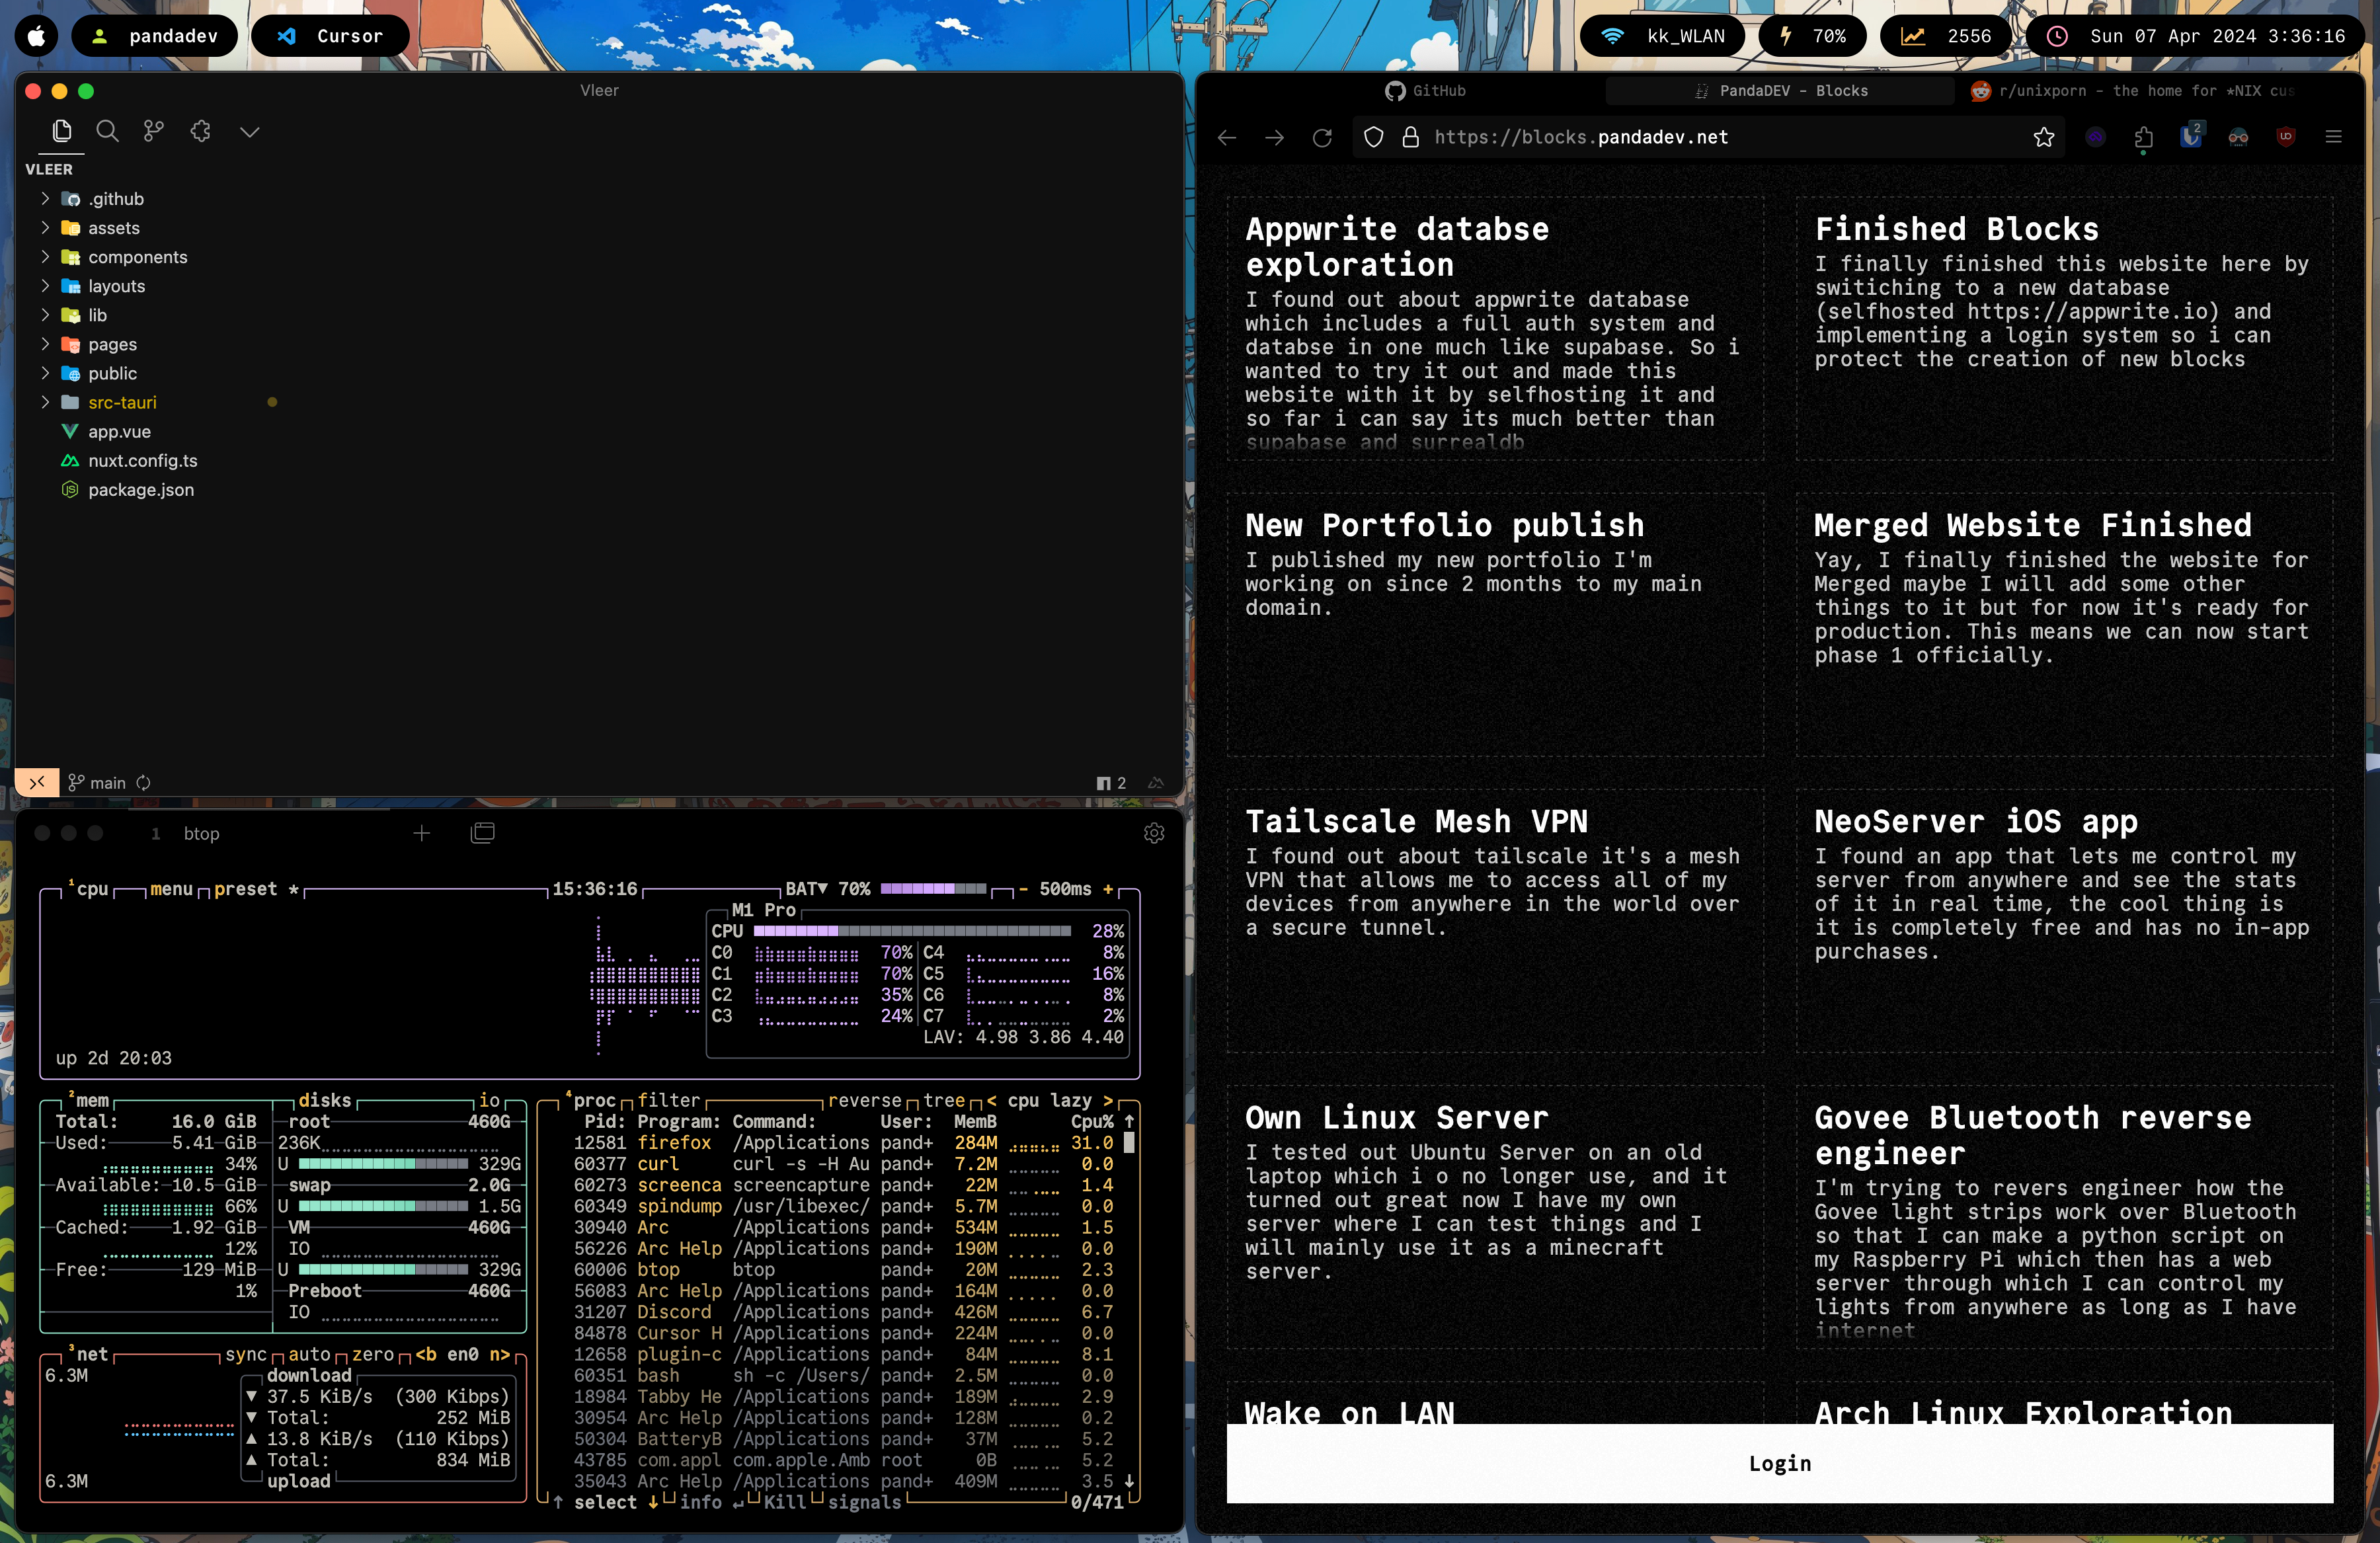Click the shield tracking protection icon
Screen dimensions: 2380x1543
pos(1374,137)
